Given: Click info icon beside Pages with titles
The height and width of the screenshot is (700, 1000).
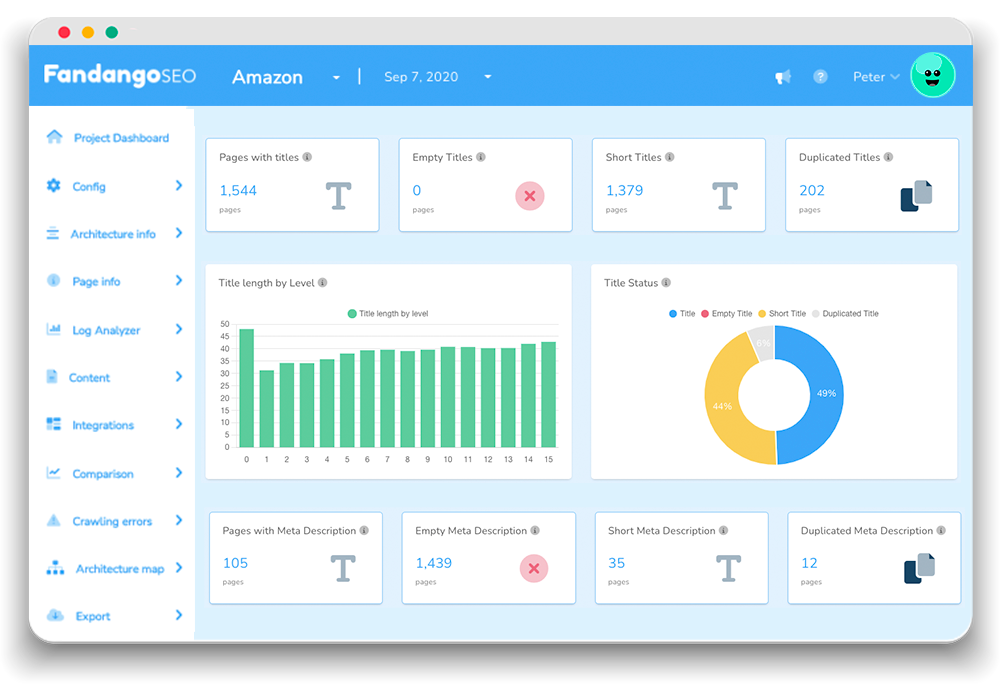Looking at the screenshot, I should click(x=307, y=157).
